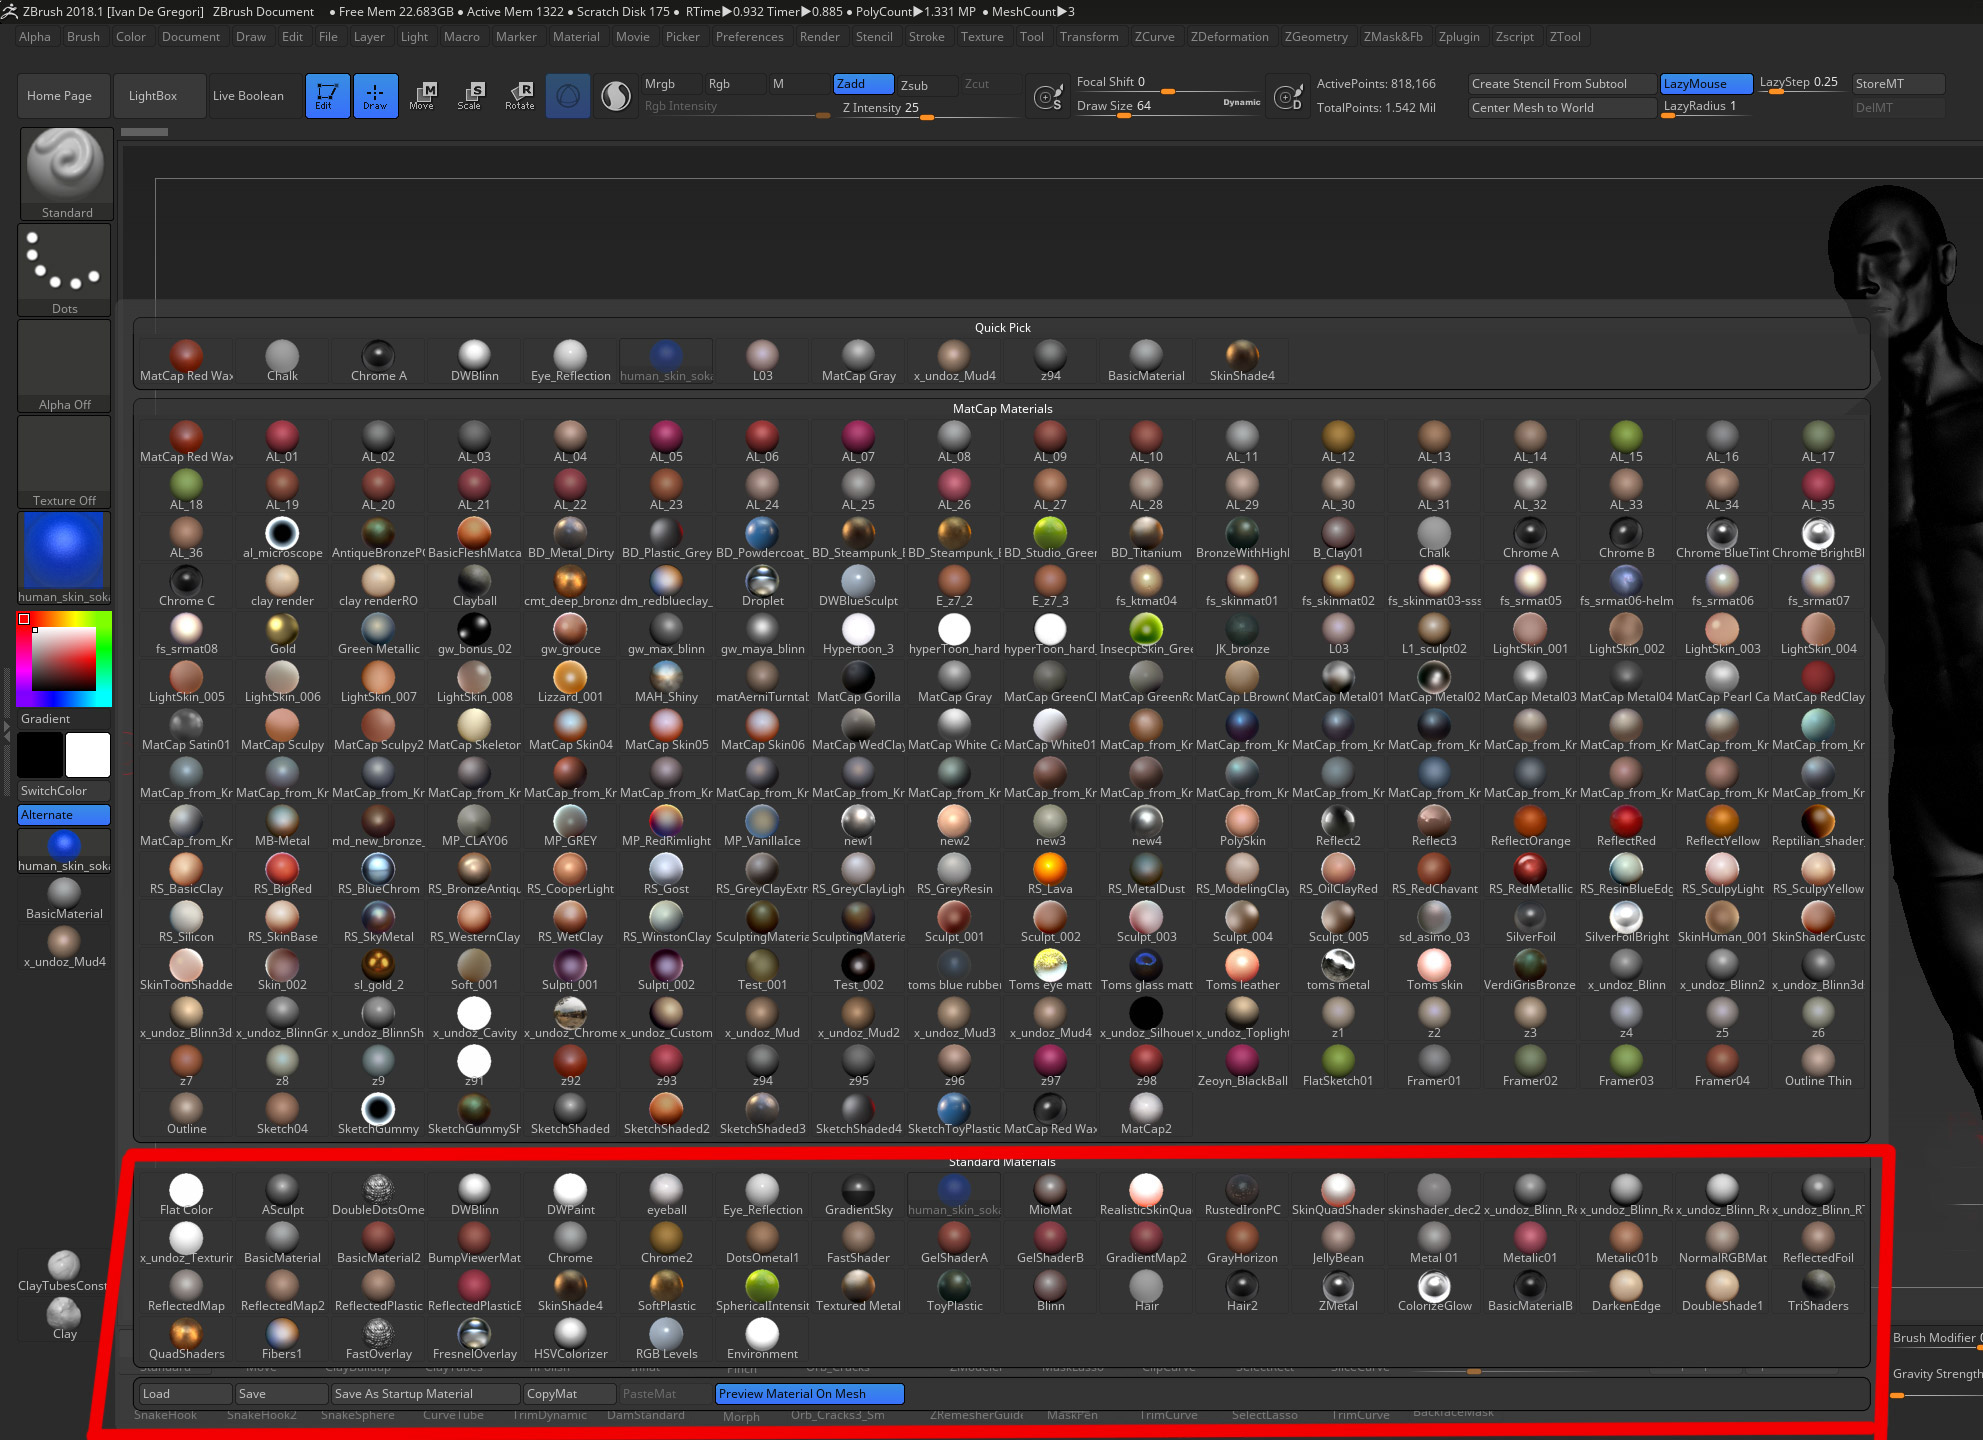Viewport: 1983px width, 1440px height.
Task: Choose the SphericalIntensity green material
Action: pos(762,1292)
